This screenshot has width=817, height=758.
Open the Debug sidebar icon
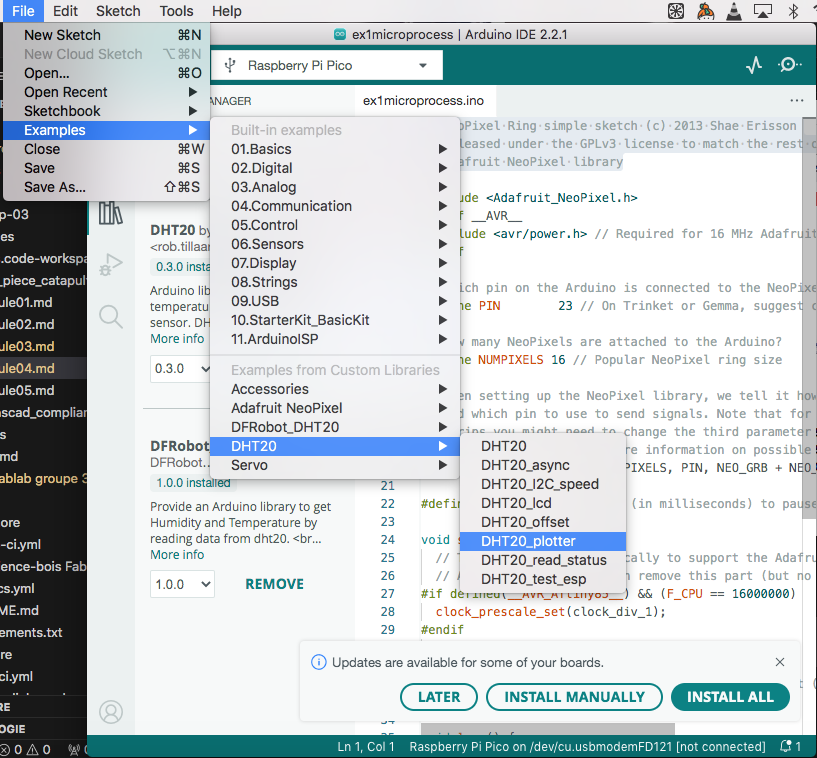click(x=110, y=264)
